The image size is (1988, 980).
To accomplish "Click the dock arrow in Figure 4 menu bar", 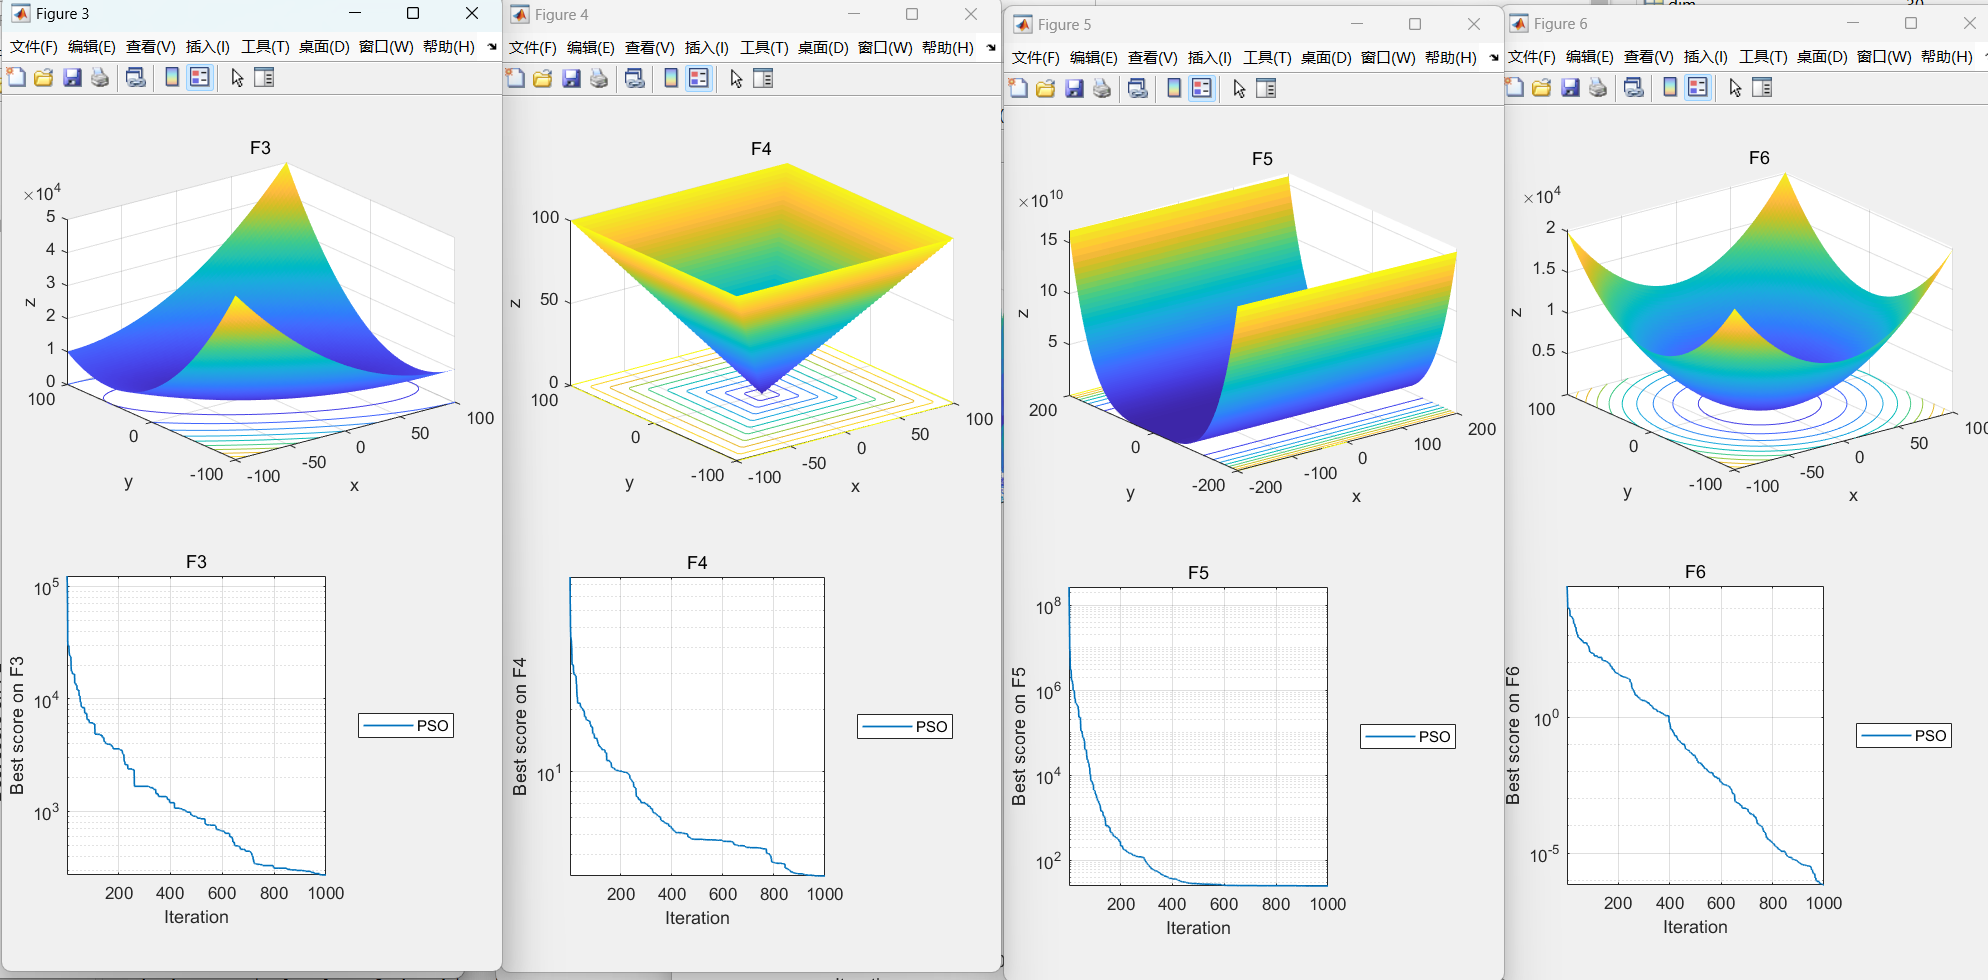I will click(991, 48).
